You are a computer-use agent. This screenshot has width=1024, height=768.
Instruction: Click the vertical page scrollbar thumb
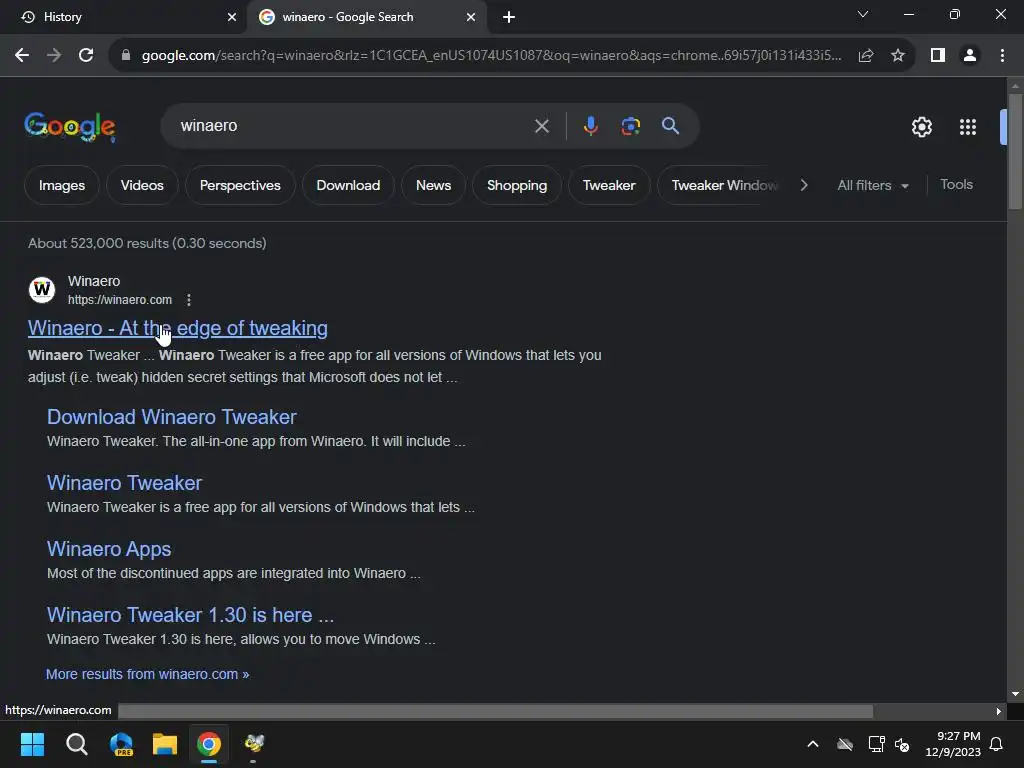[x=1014, y=152]
